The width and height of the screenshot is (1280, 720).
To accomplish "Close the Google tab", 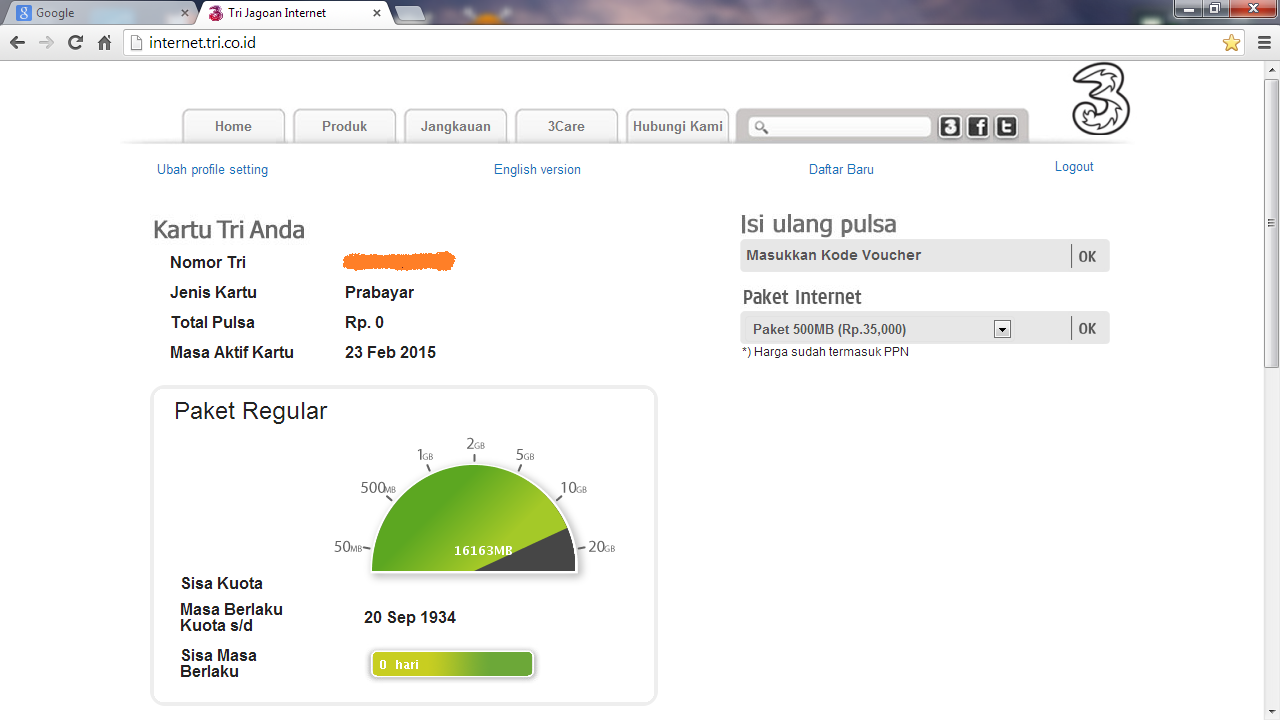I will (184, 13).
